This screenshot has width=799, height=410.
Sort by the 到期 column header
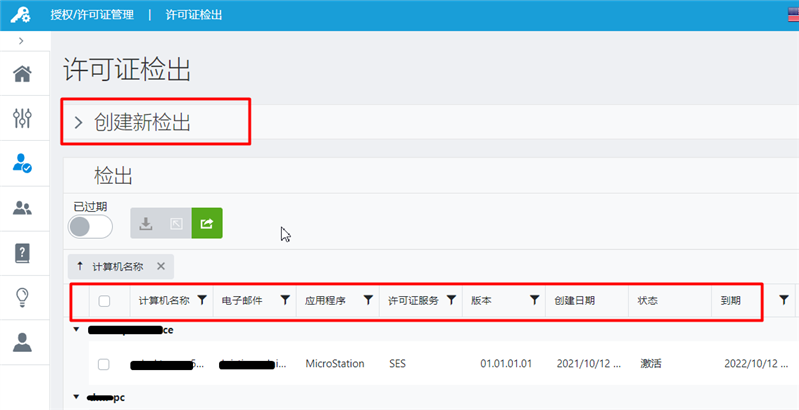tap(731, 300)
